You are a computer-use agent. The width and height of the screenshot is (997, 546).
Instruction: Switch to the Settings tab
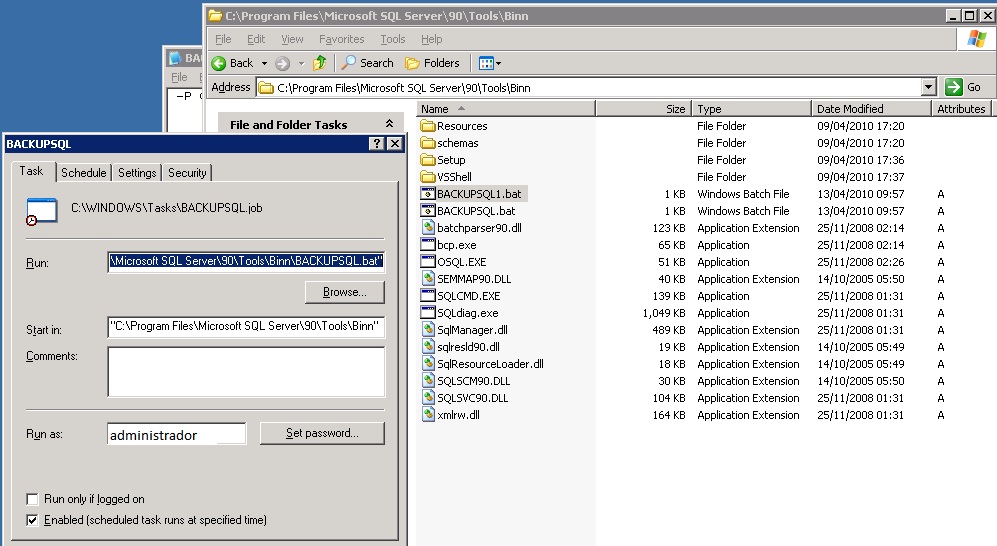point(137,172)
